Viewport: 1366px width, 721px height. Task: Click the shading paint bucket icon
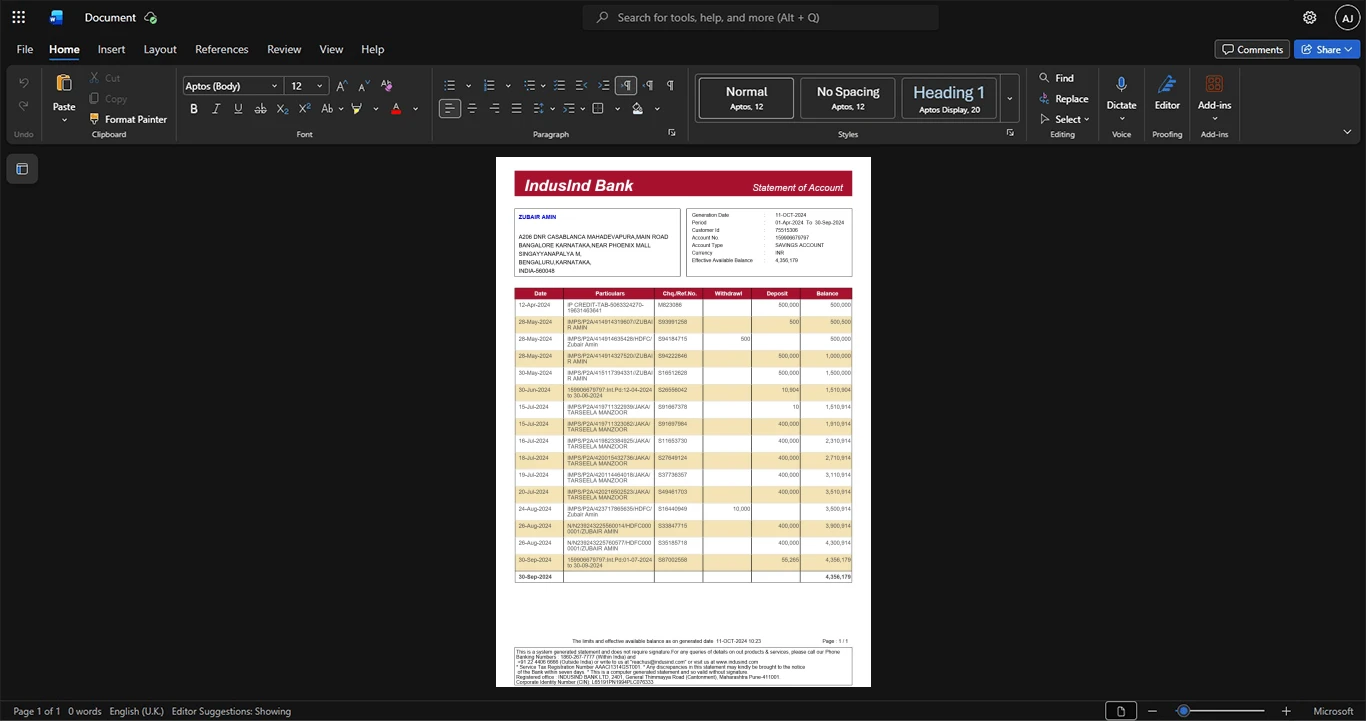tap(637, 109)
